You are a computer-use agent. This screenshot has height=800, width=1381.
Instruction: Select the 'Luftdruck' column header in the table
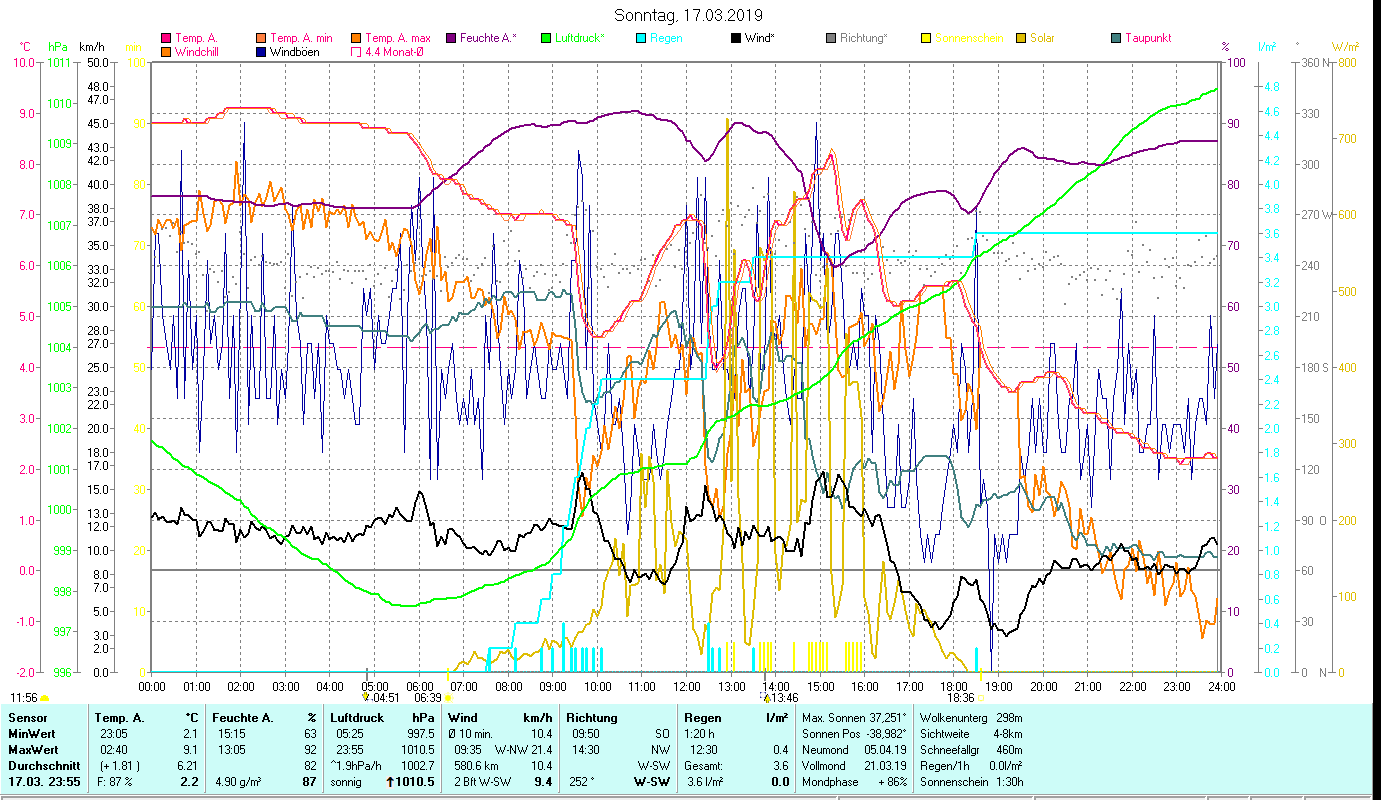pyautogui.click(x=356, y=717)
